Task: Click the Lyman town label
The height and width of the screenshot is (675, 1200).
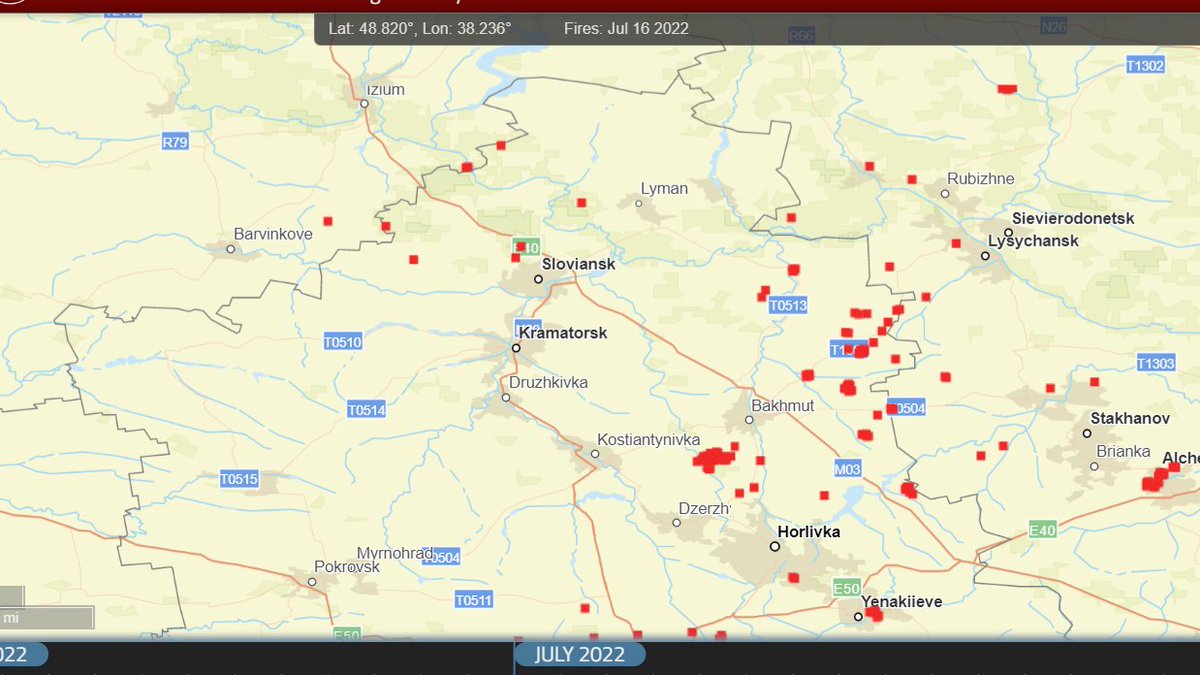Action: pos(665,188)
